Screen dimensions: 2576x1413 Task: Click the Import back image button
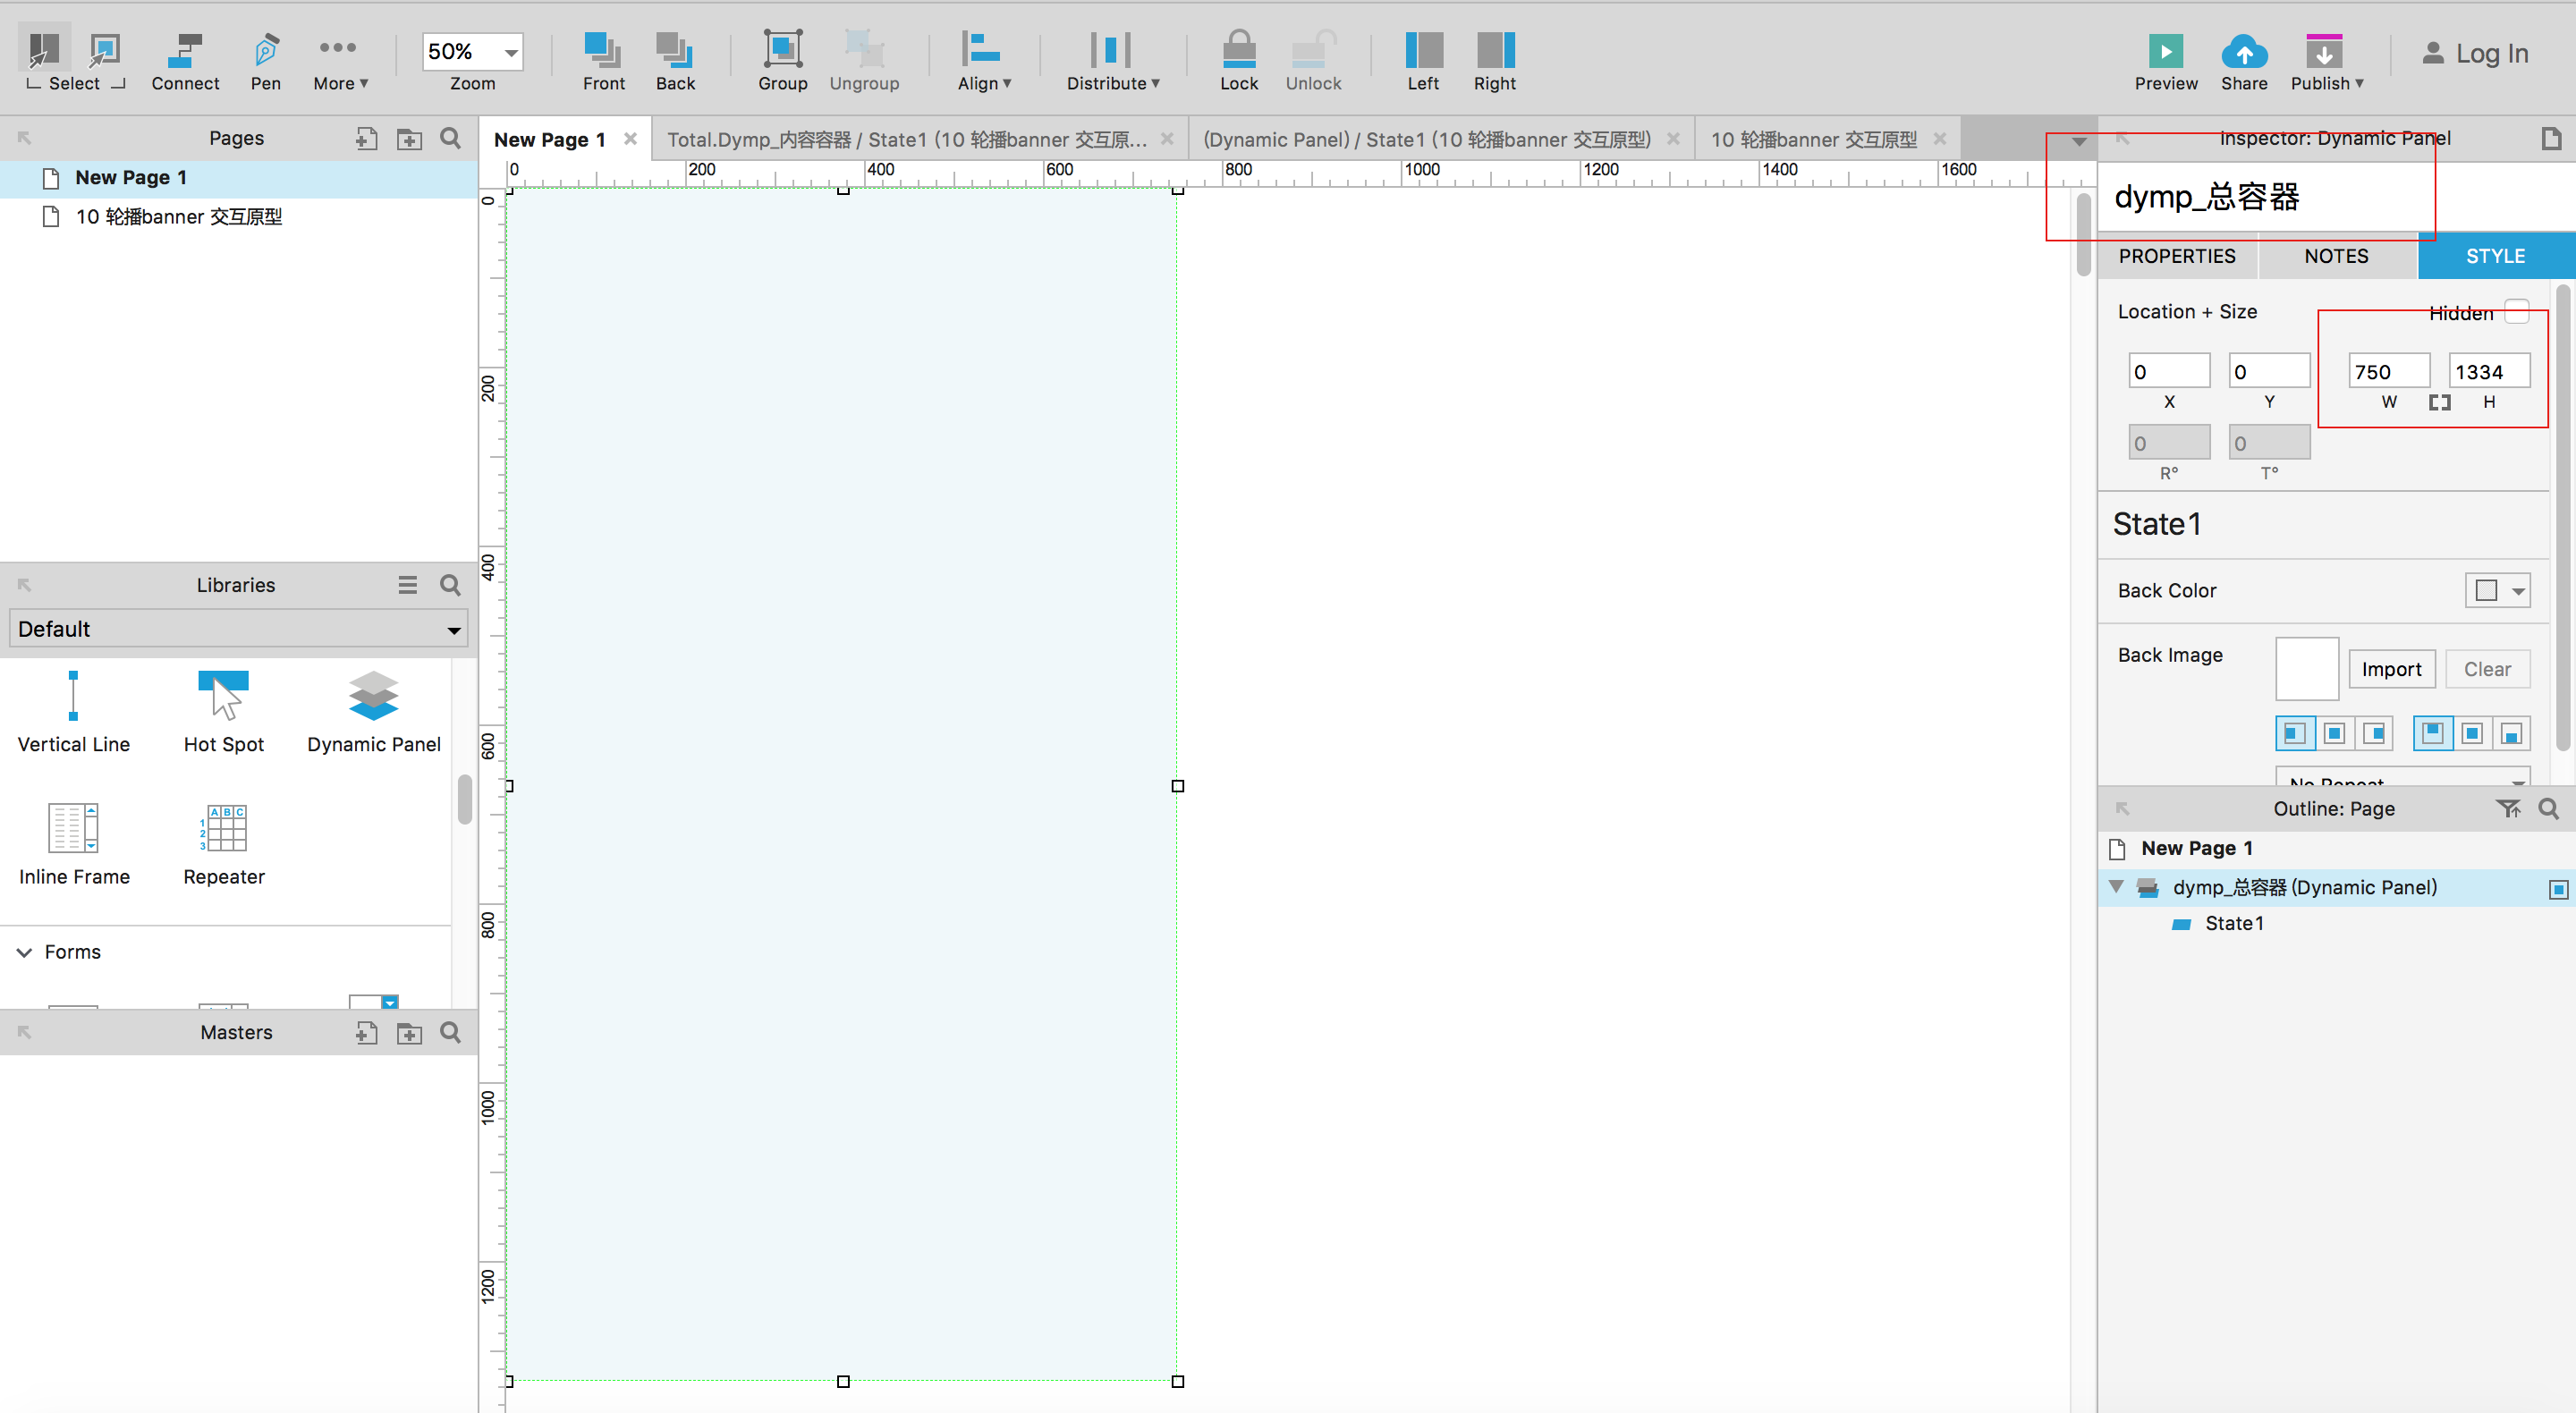2390,669
